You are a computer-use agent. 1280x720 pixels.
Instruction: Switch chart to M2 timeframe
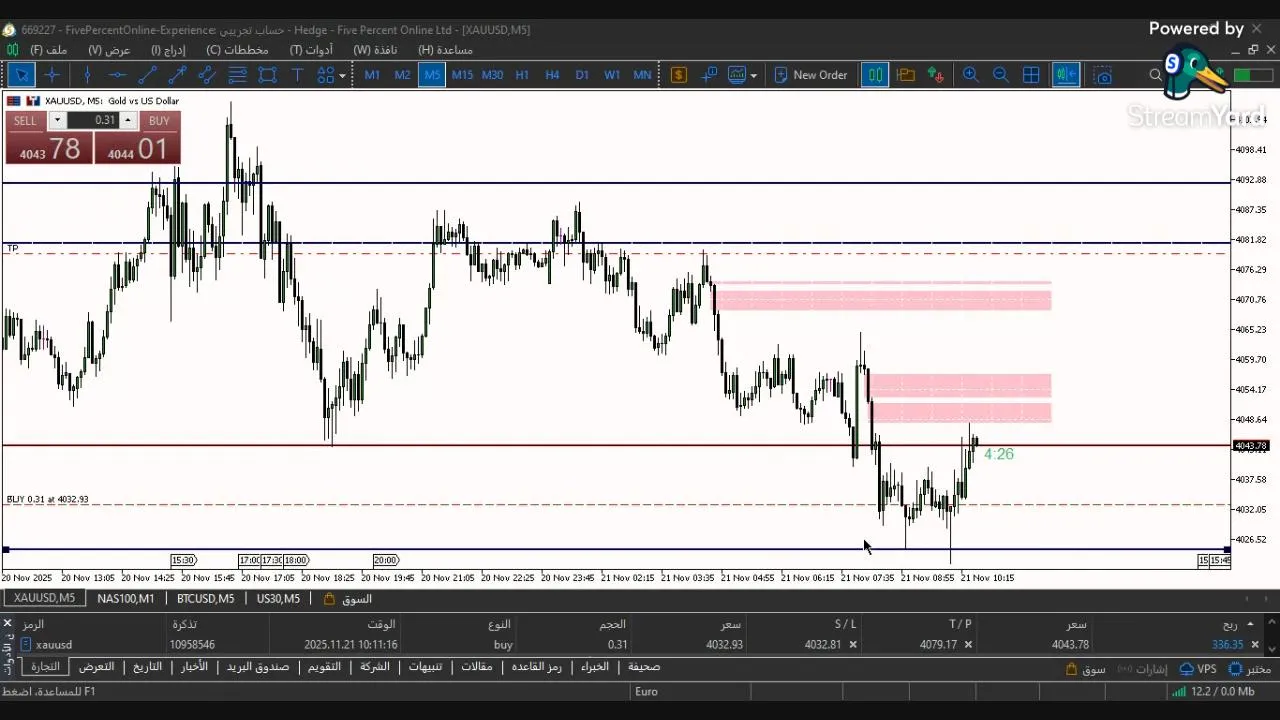(x=402, y=75)
